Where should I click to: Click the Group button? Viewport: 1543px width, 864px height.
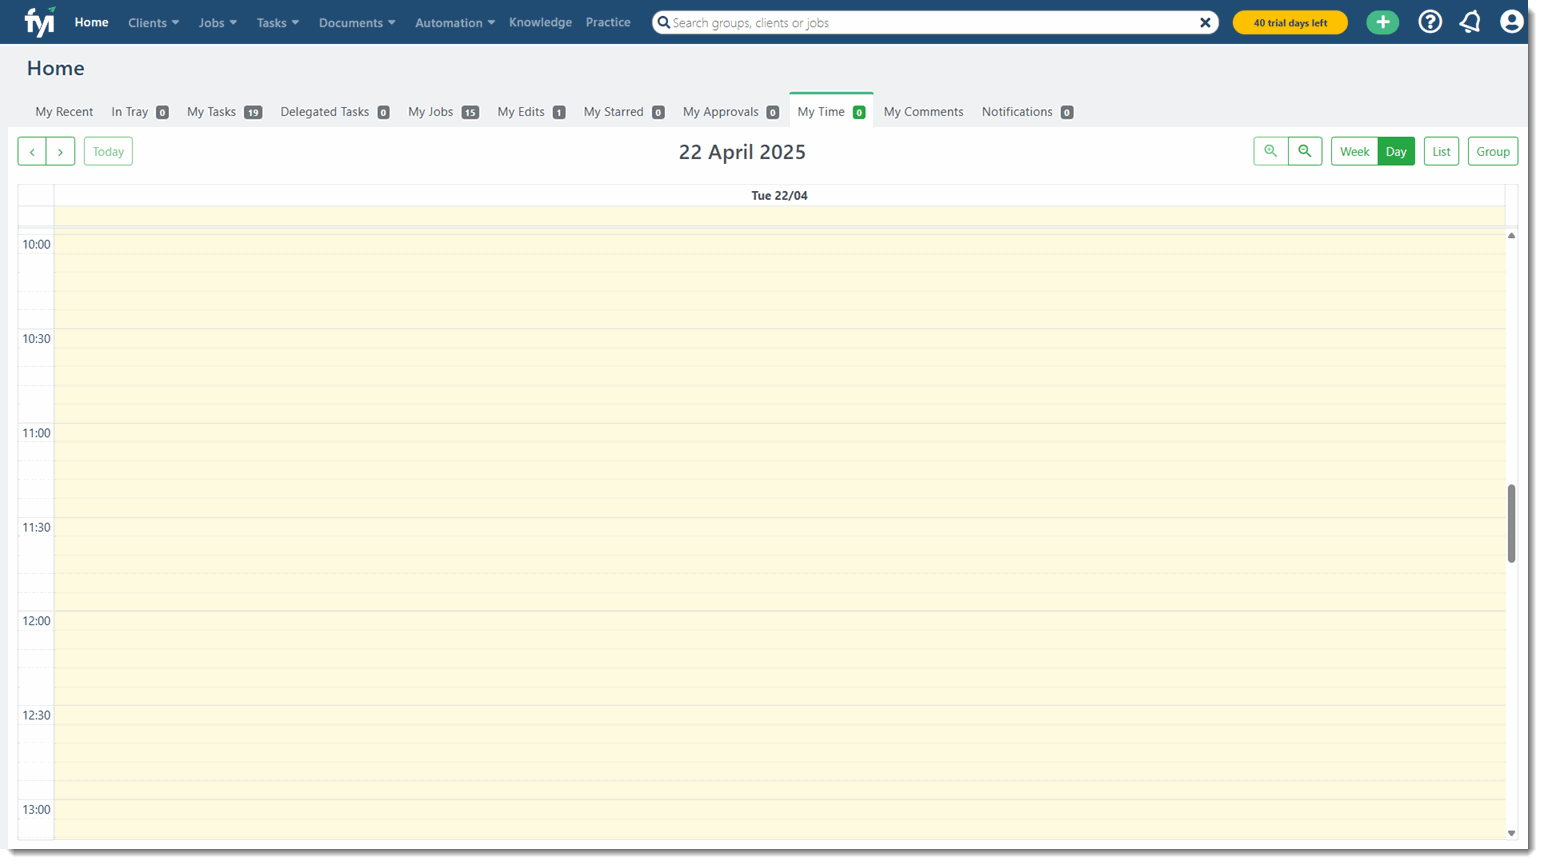click(1493, 152)
